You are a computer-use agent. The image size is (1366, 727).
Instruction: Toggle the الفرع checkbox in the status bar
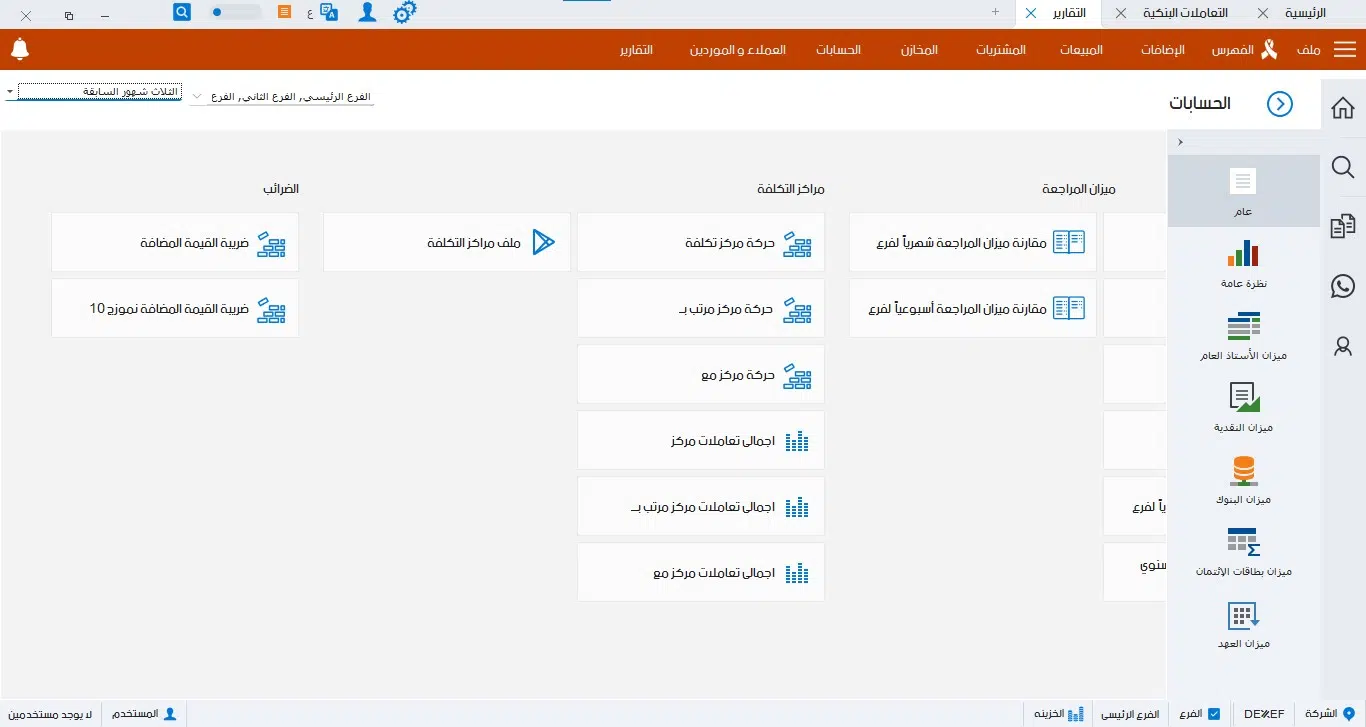1212,713
